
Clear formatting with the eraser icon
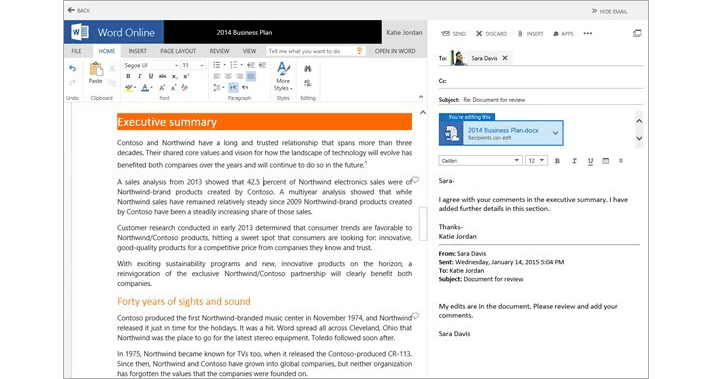pyautogui.click(x=185, y=87)
